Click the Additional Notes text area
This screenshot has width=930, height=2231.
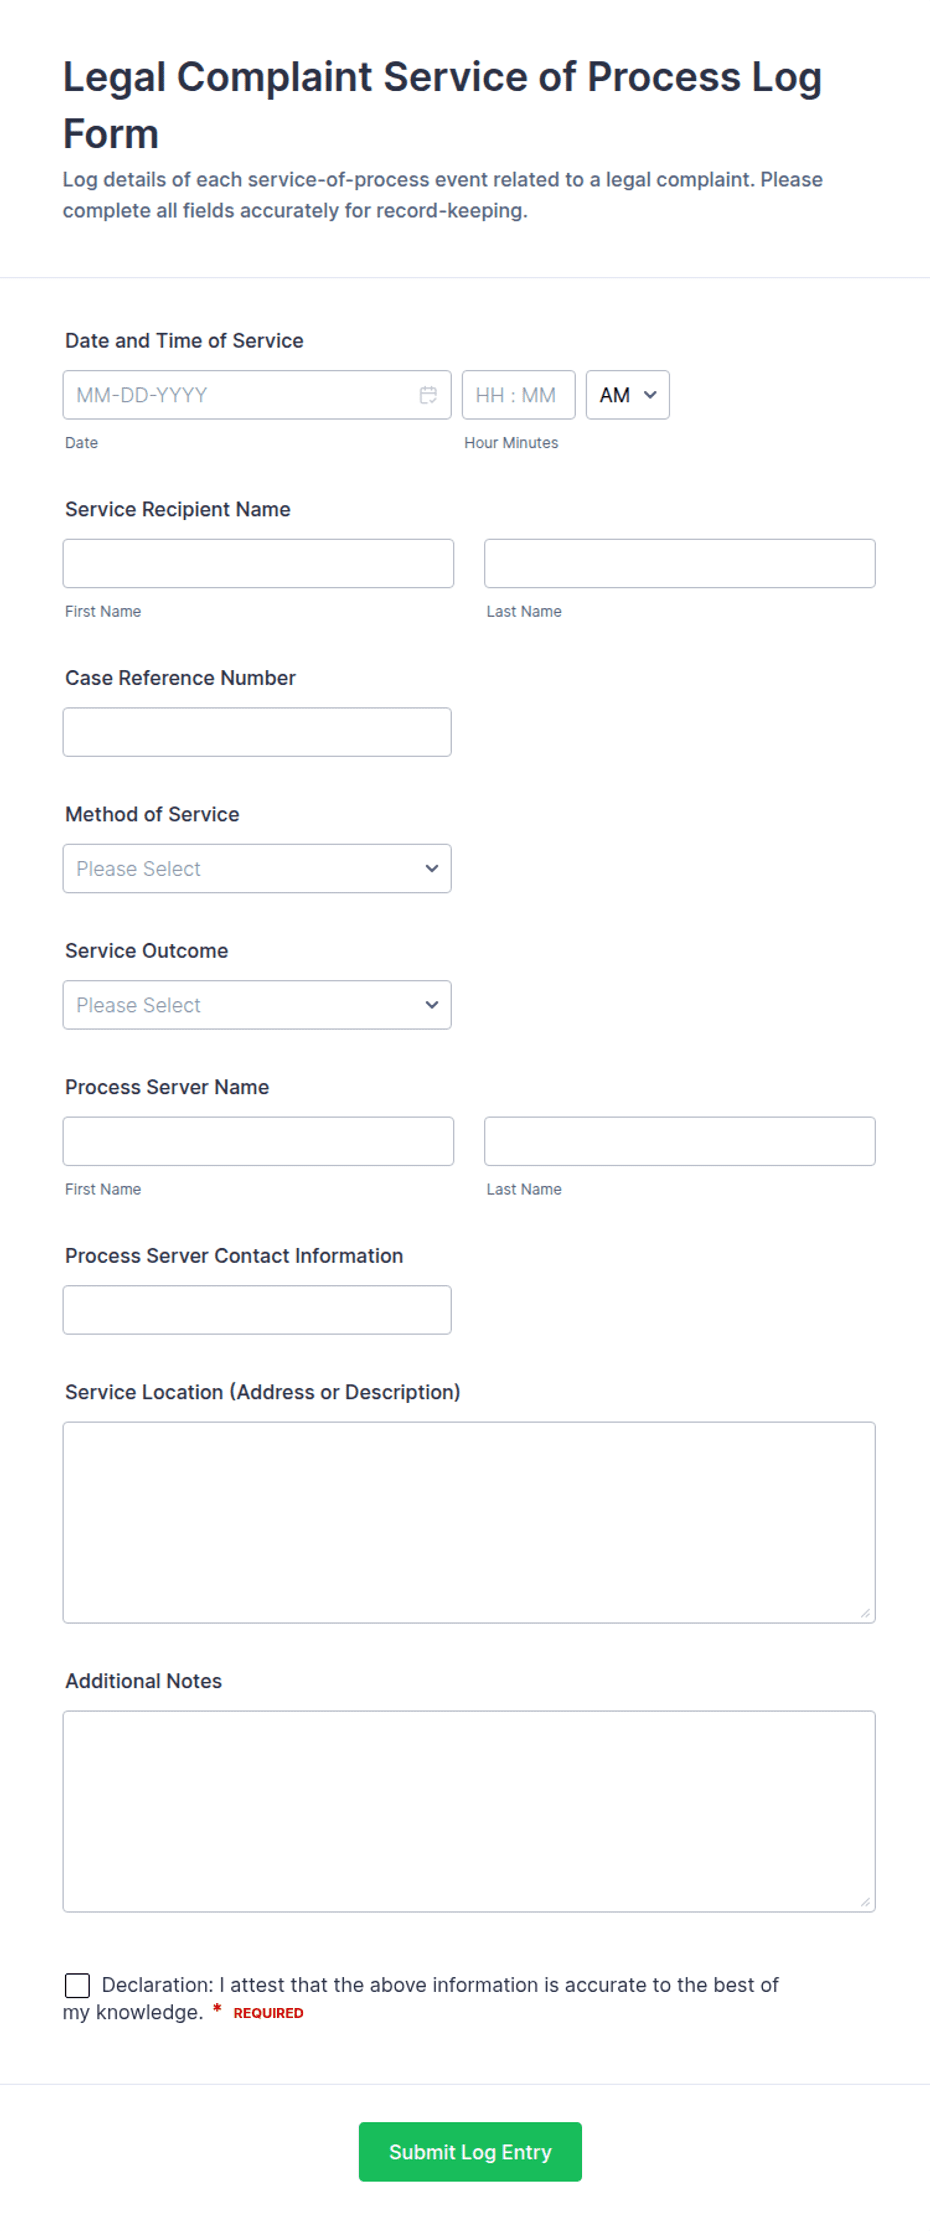point(469,1811)
